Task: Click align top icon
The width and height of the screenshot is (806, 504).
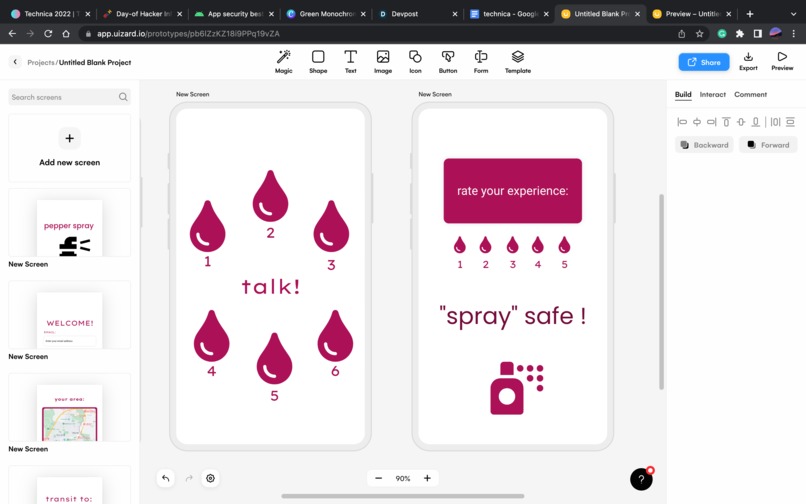Action: (x=726, y=122)
